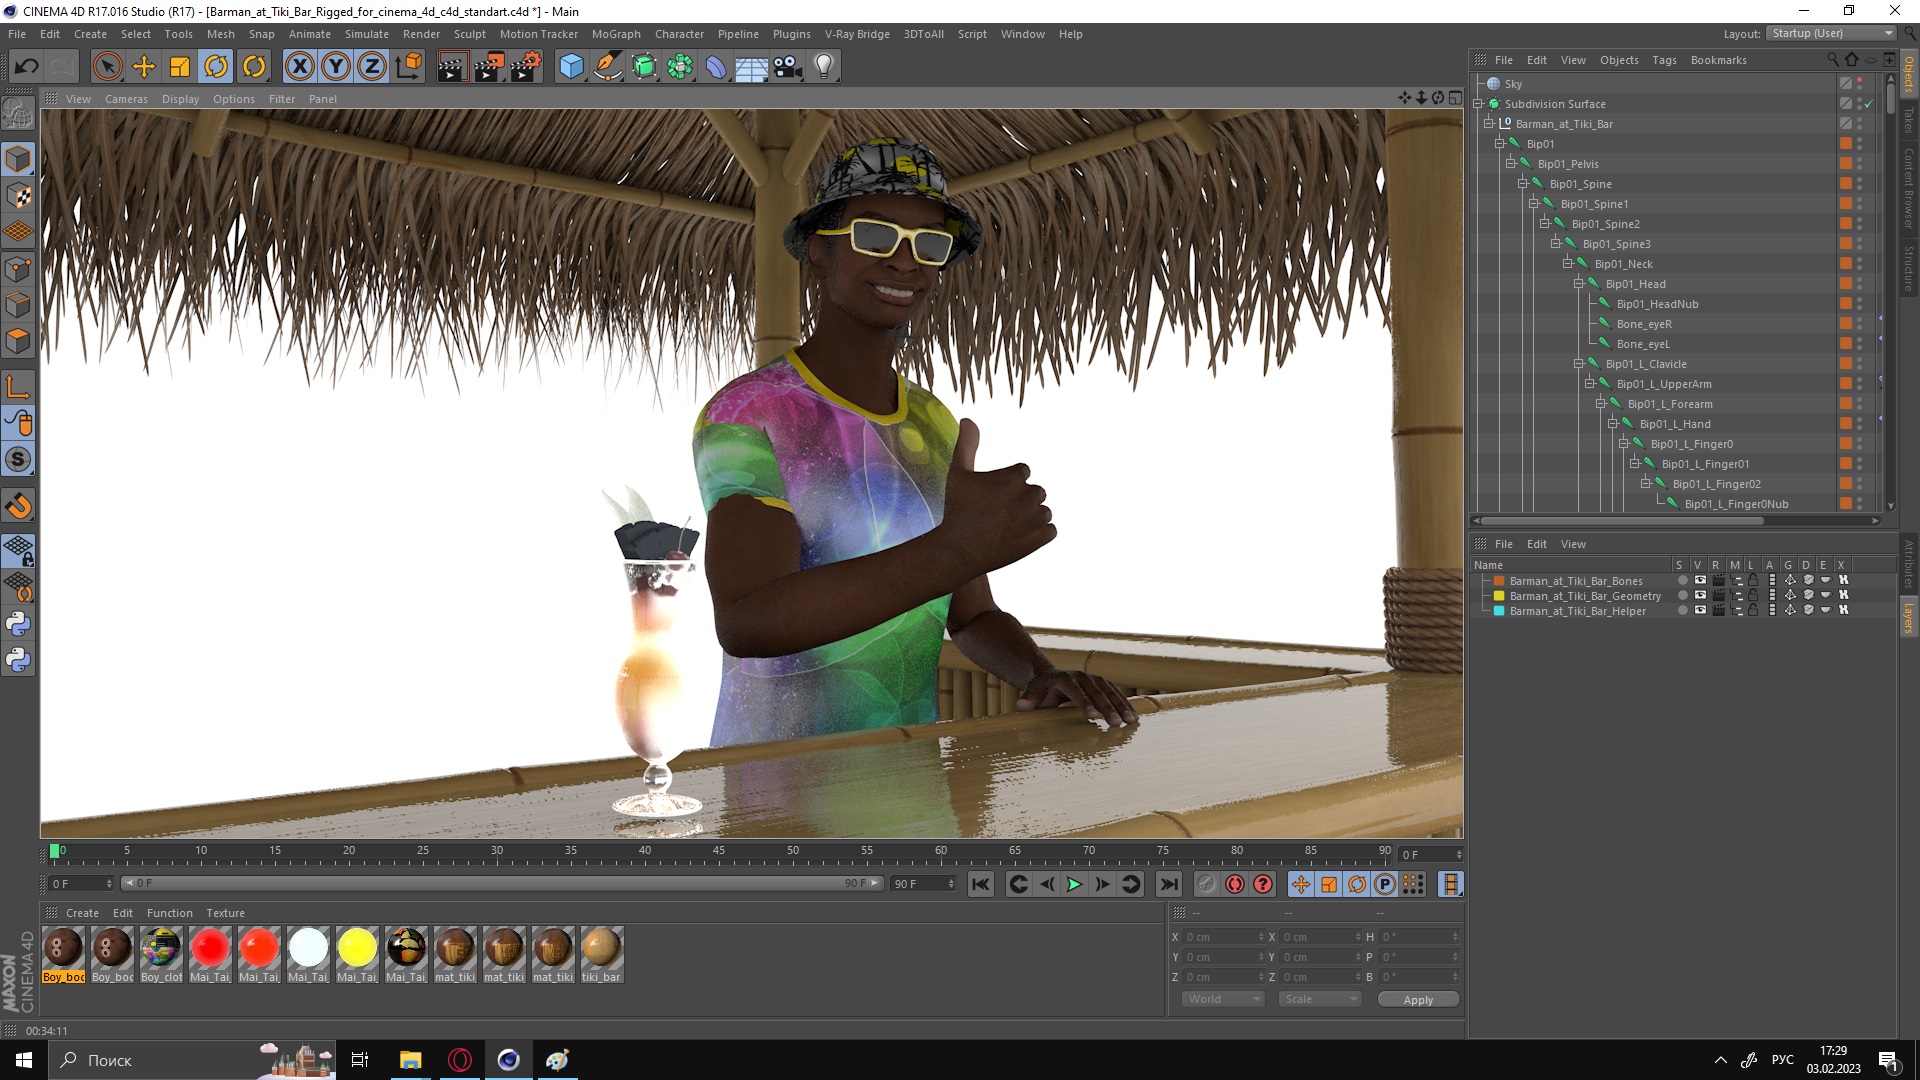
Task: Click the Floor environment icon
Action: click(752, 67)
